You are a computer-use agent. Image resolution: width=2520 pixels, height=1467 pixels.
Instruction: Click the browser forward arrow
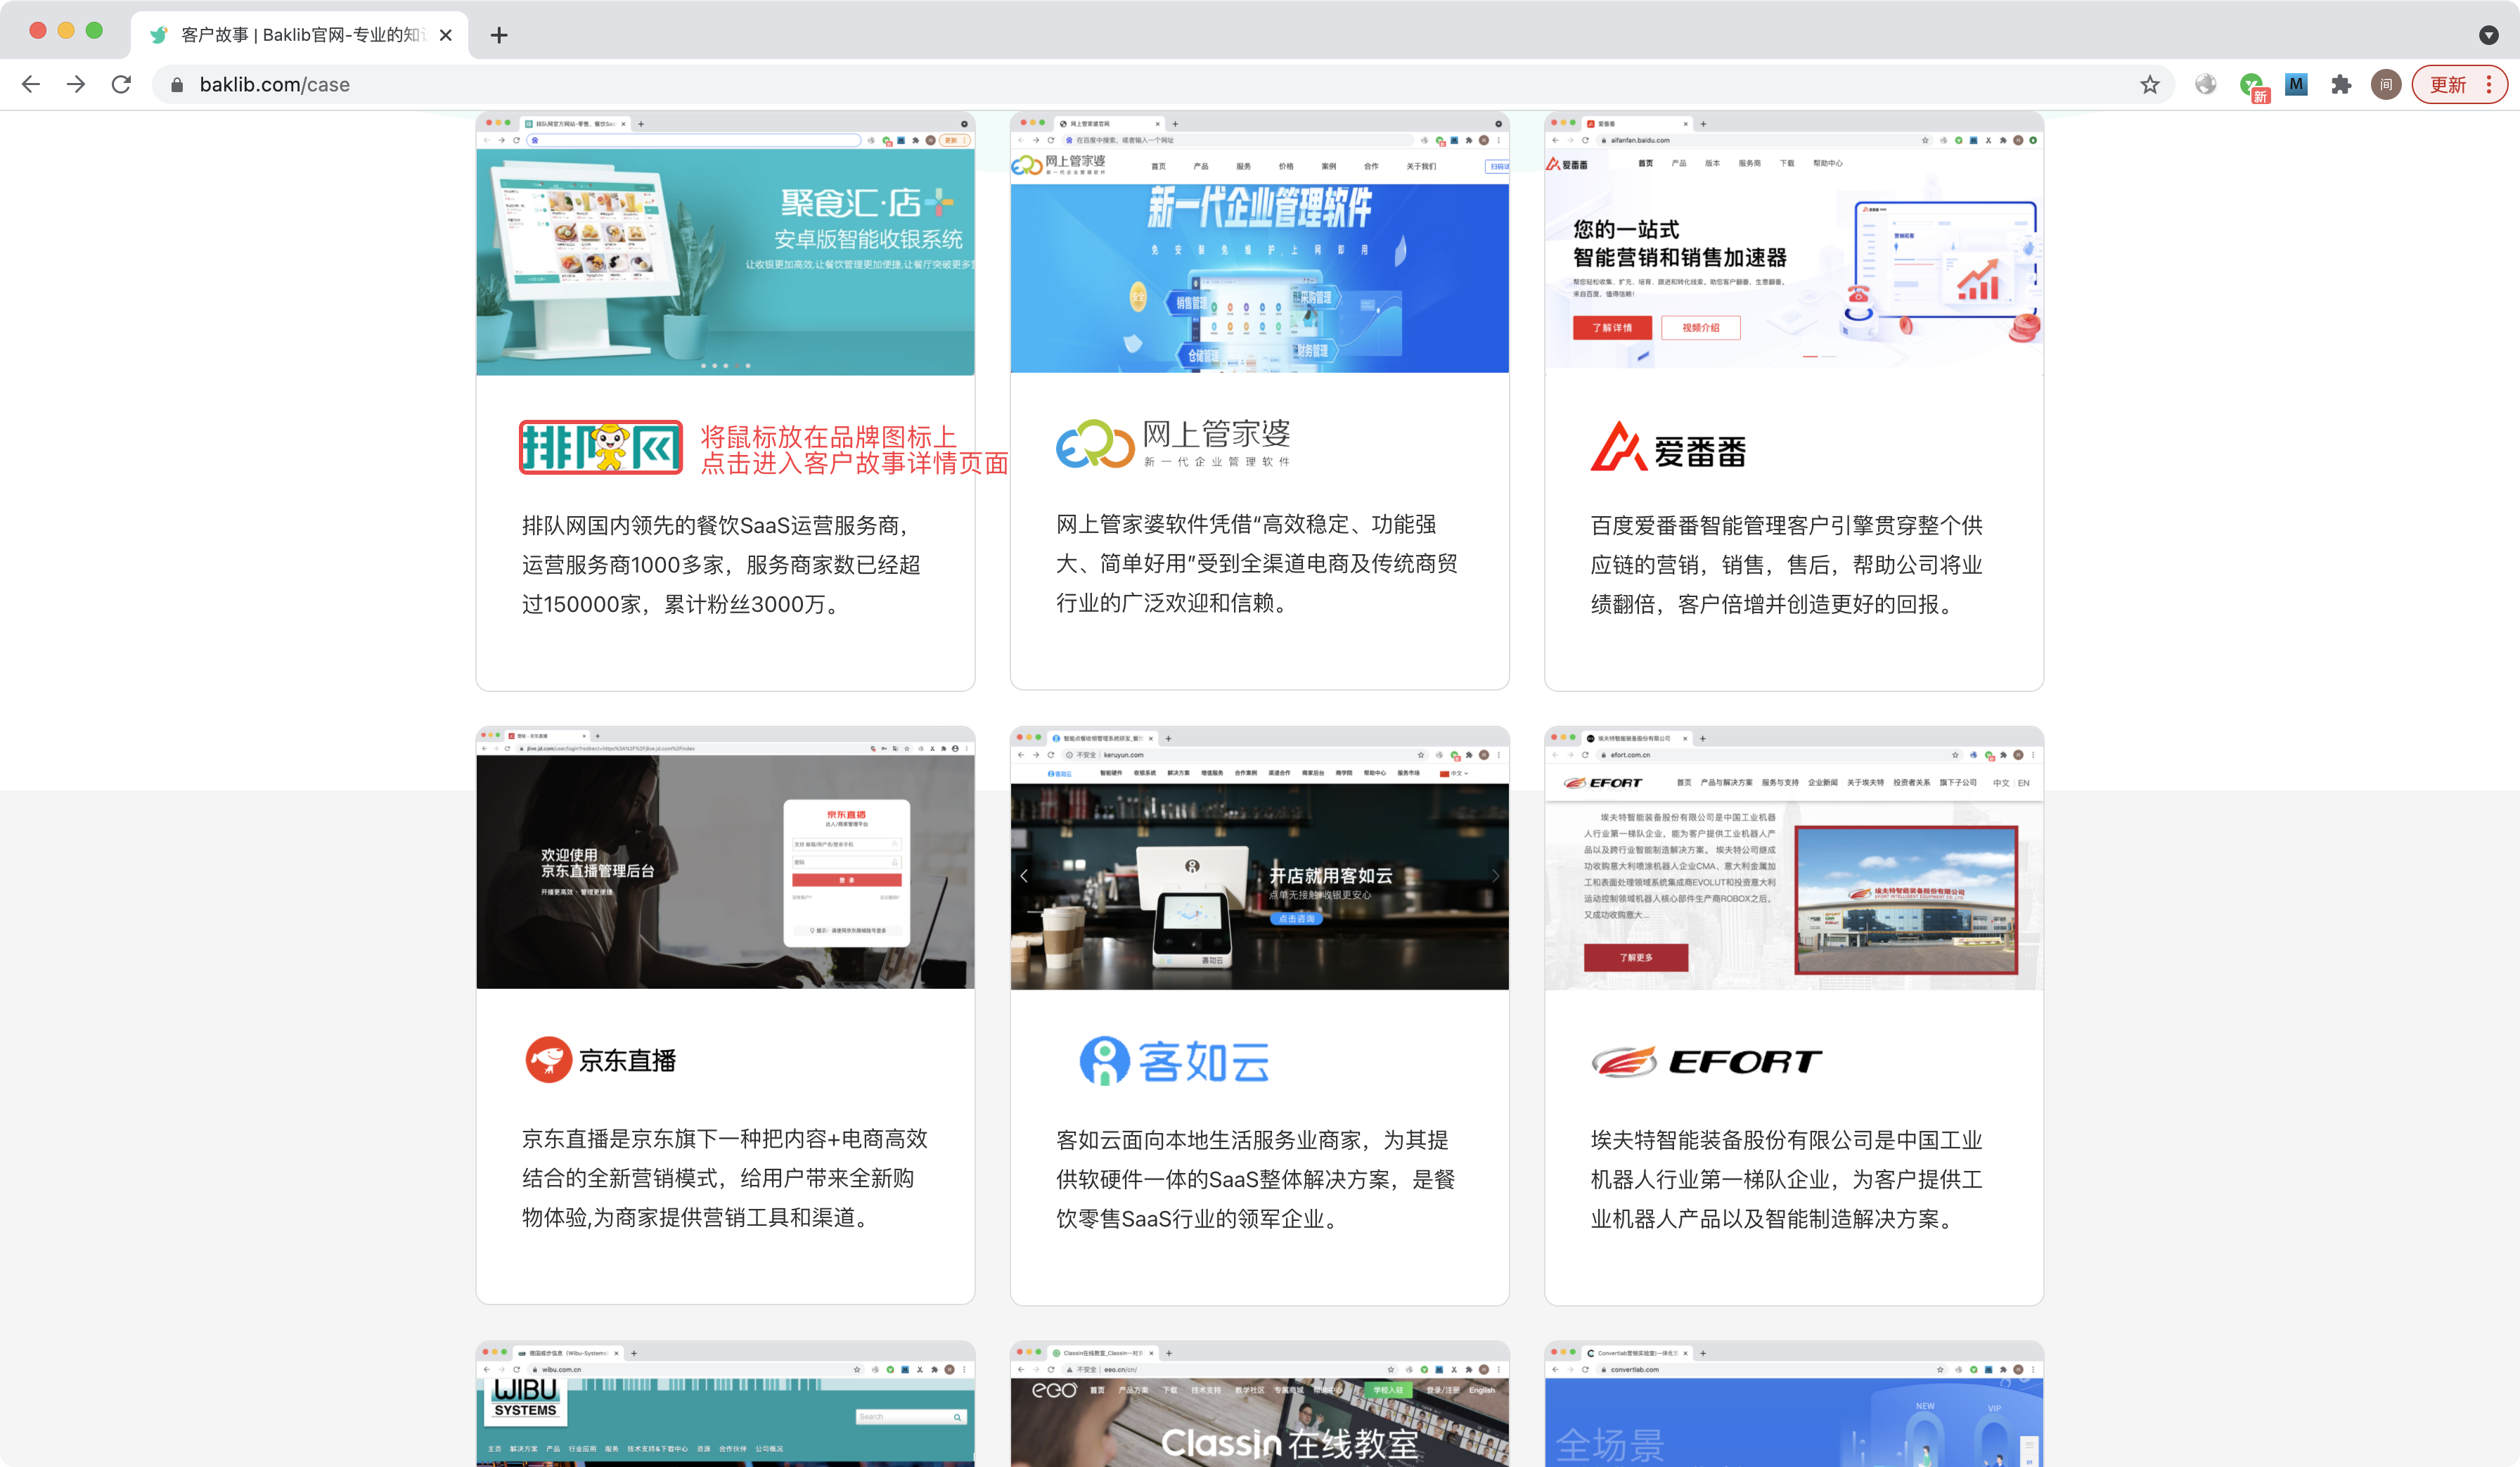pos(76,85)
